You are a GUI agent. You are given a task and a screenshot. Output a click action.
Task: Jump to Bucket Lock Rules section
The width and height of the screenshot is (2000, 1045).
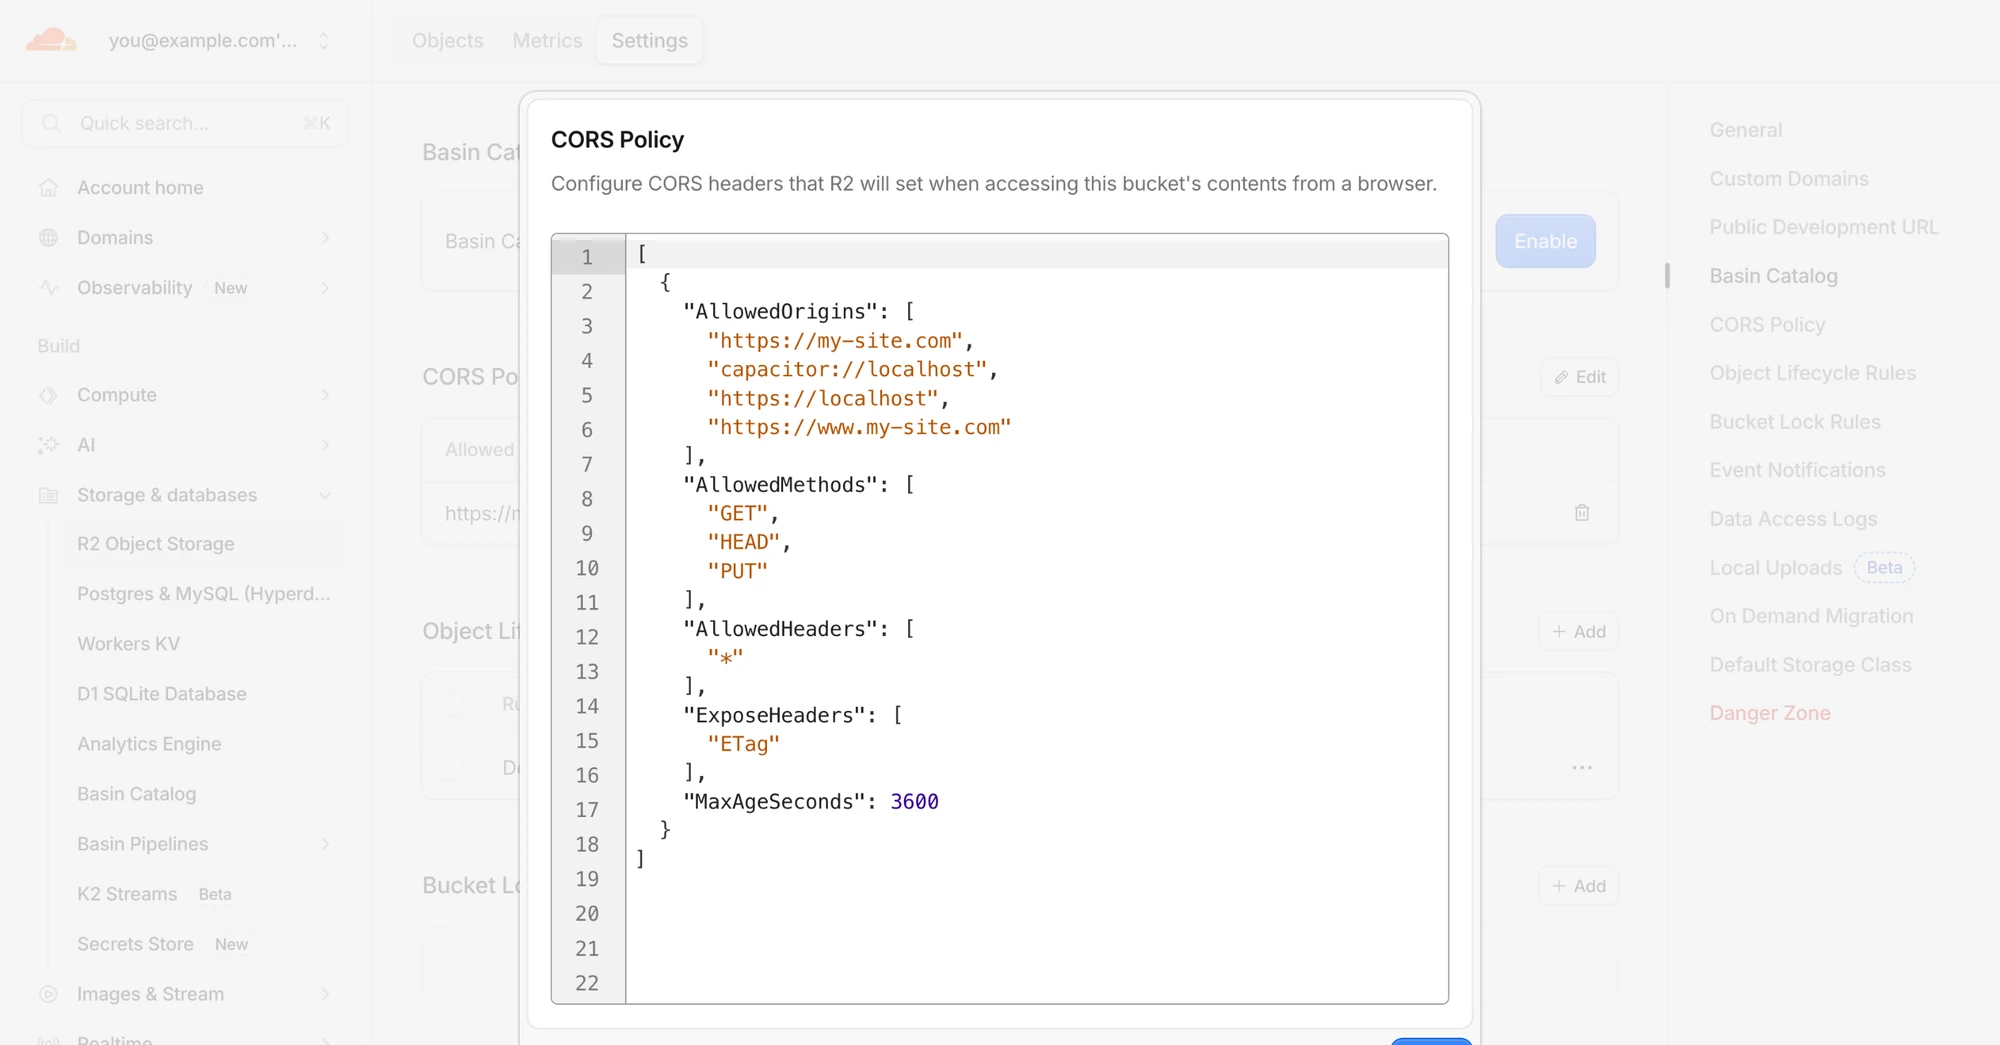click(x=1795, y=422)
